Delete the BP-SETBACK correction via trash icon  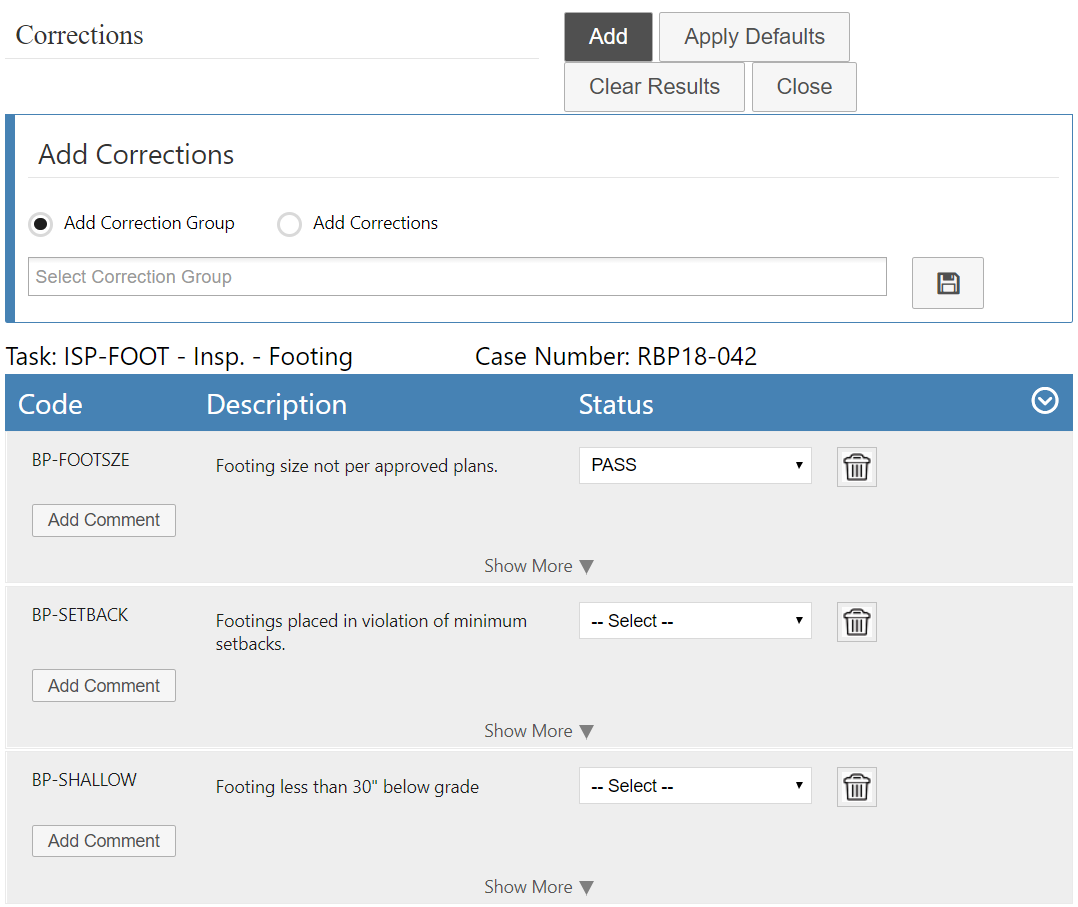(x=857, y=622)
